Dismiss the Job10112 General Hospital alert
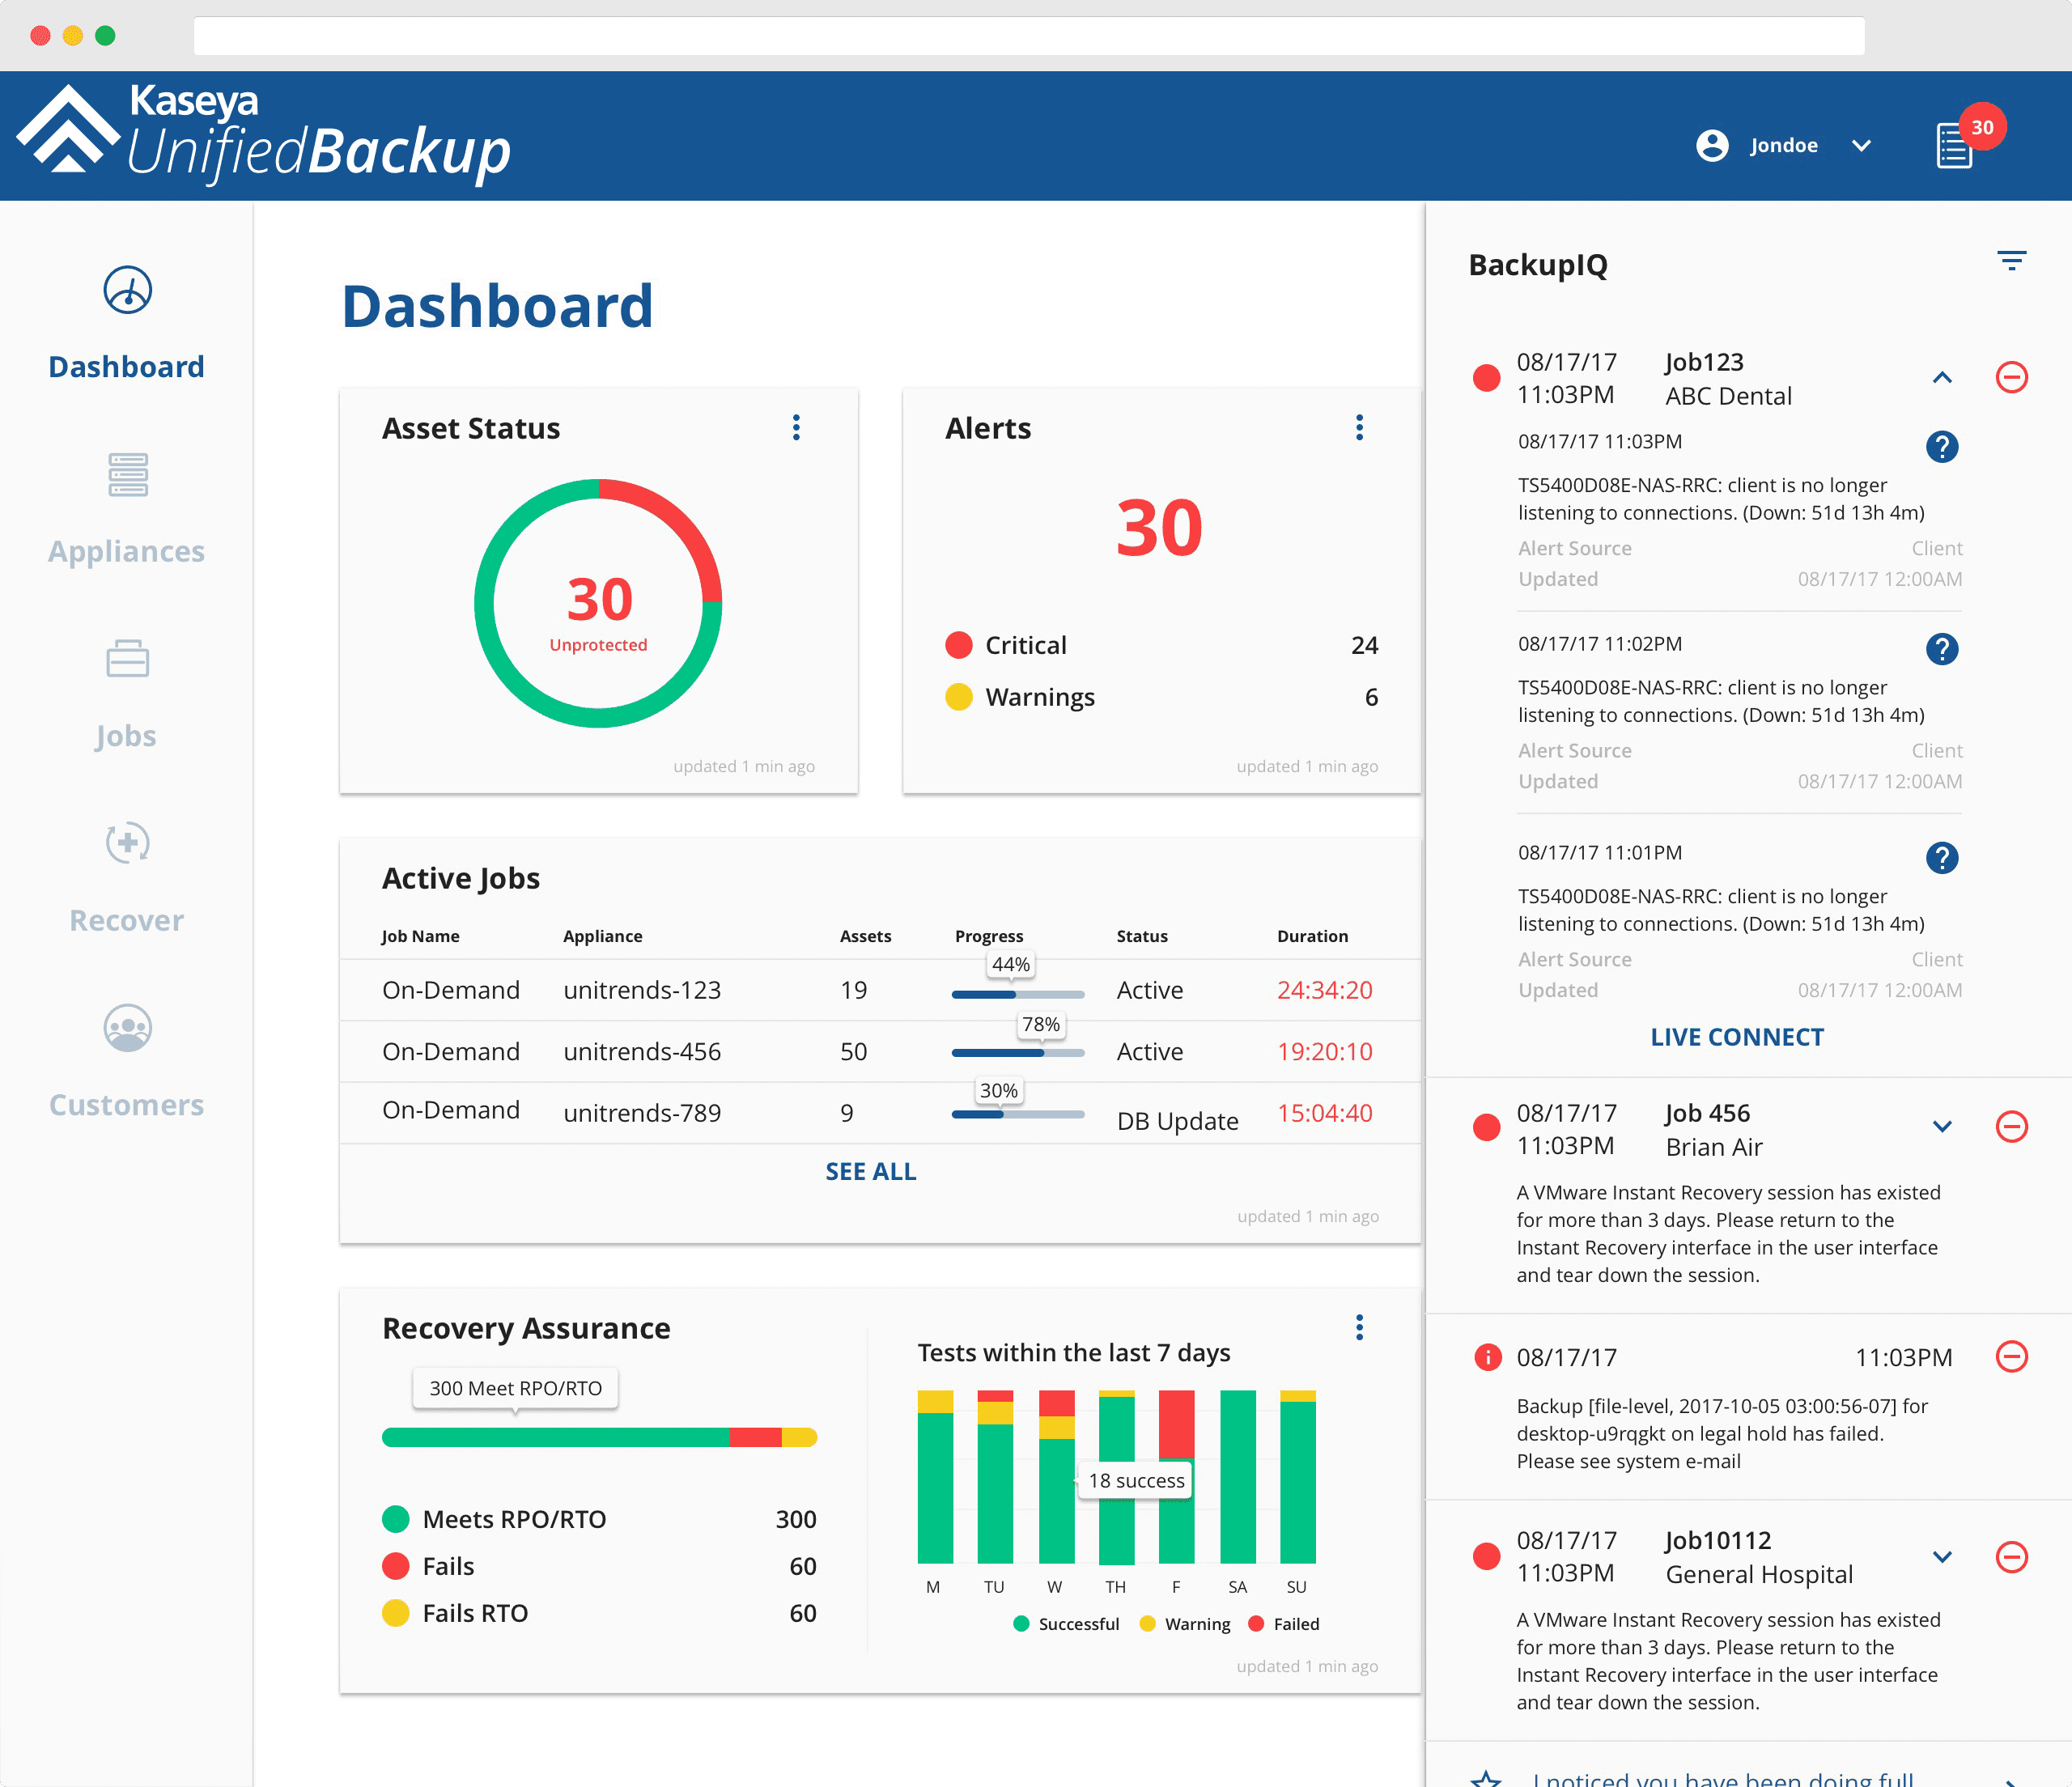This screenshot has height=1787, width=2072. click(x=2011, y=1556)
